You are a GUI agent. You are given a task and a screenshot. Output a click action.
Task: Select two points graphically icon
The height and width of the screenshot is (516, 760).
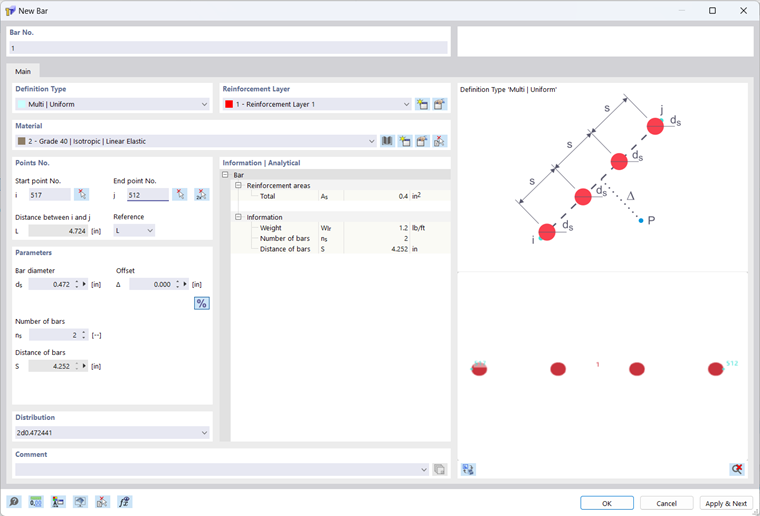pos(201,195)
